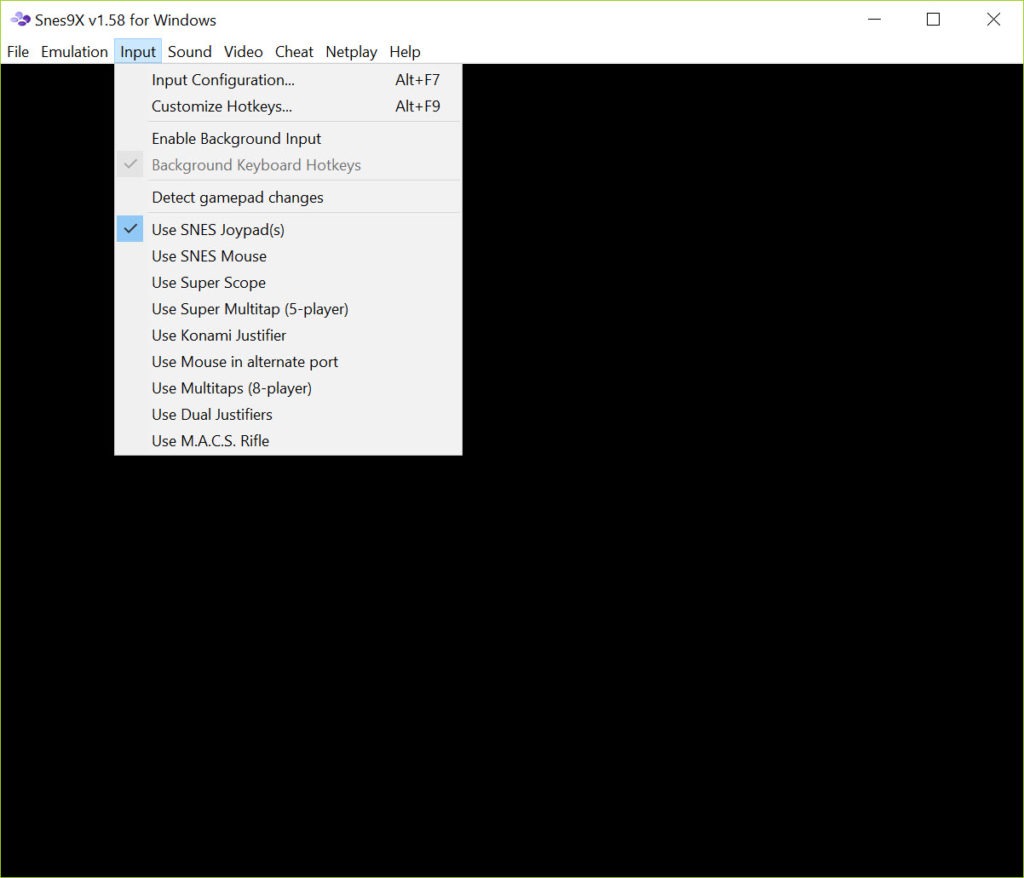Open the Sound menu
1024x878 pixels.
189,52
